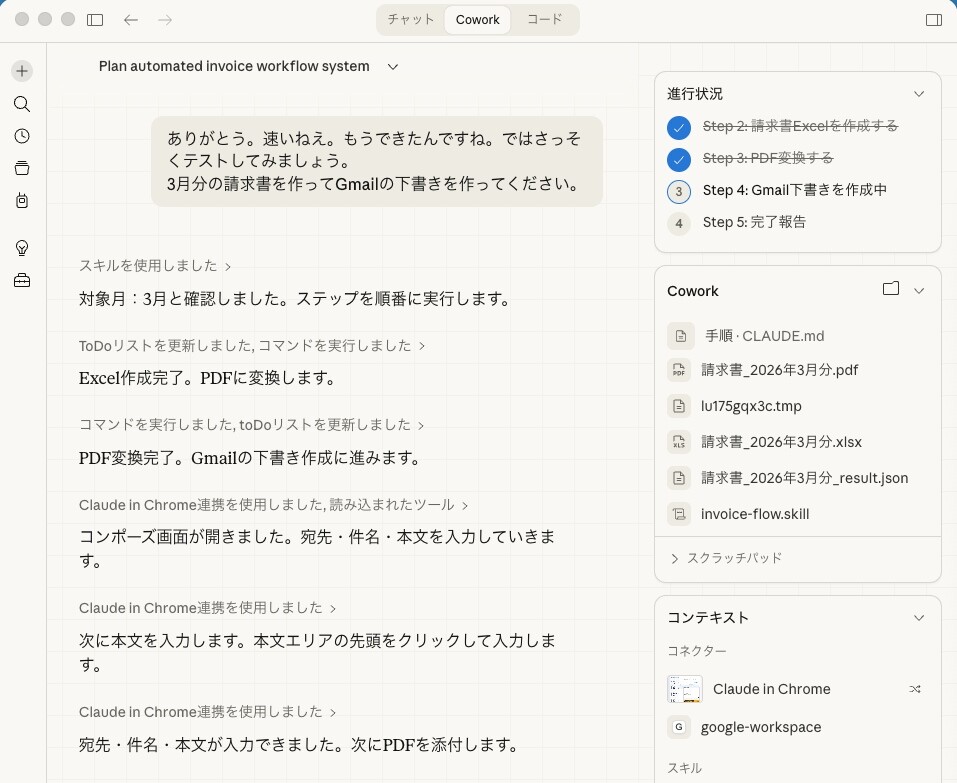Toggle the left sidebar panel icon

(x=95, y=20)
